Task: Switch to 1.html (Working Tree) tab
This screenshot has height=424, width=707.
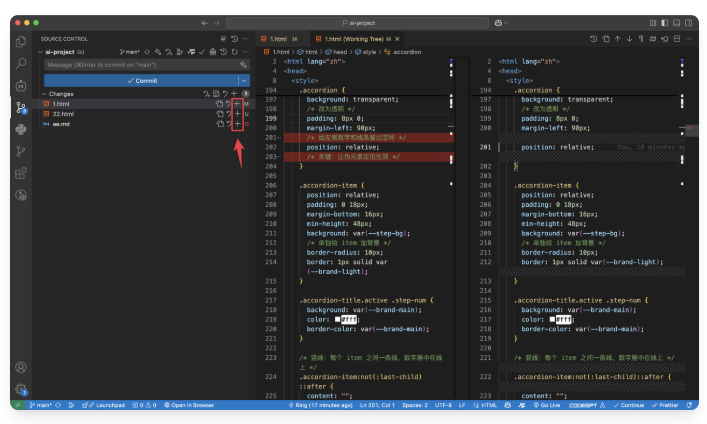Action: (354, 39)
